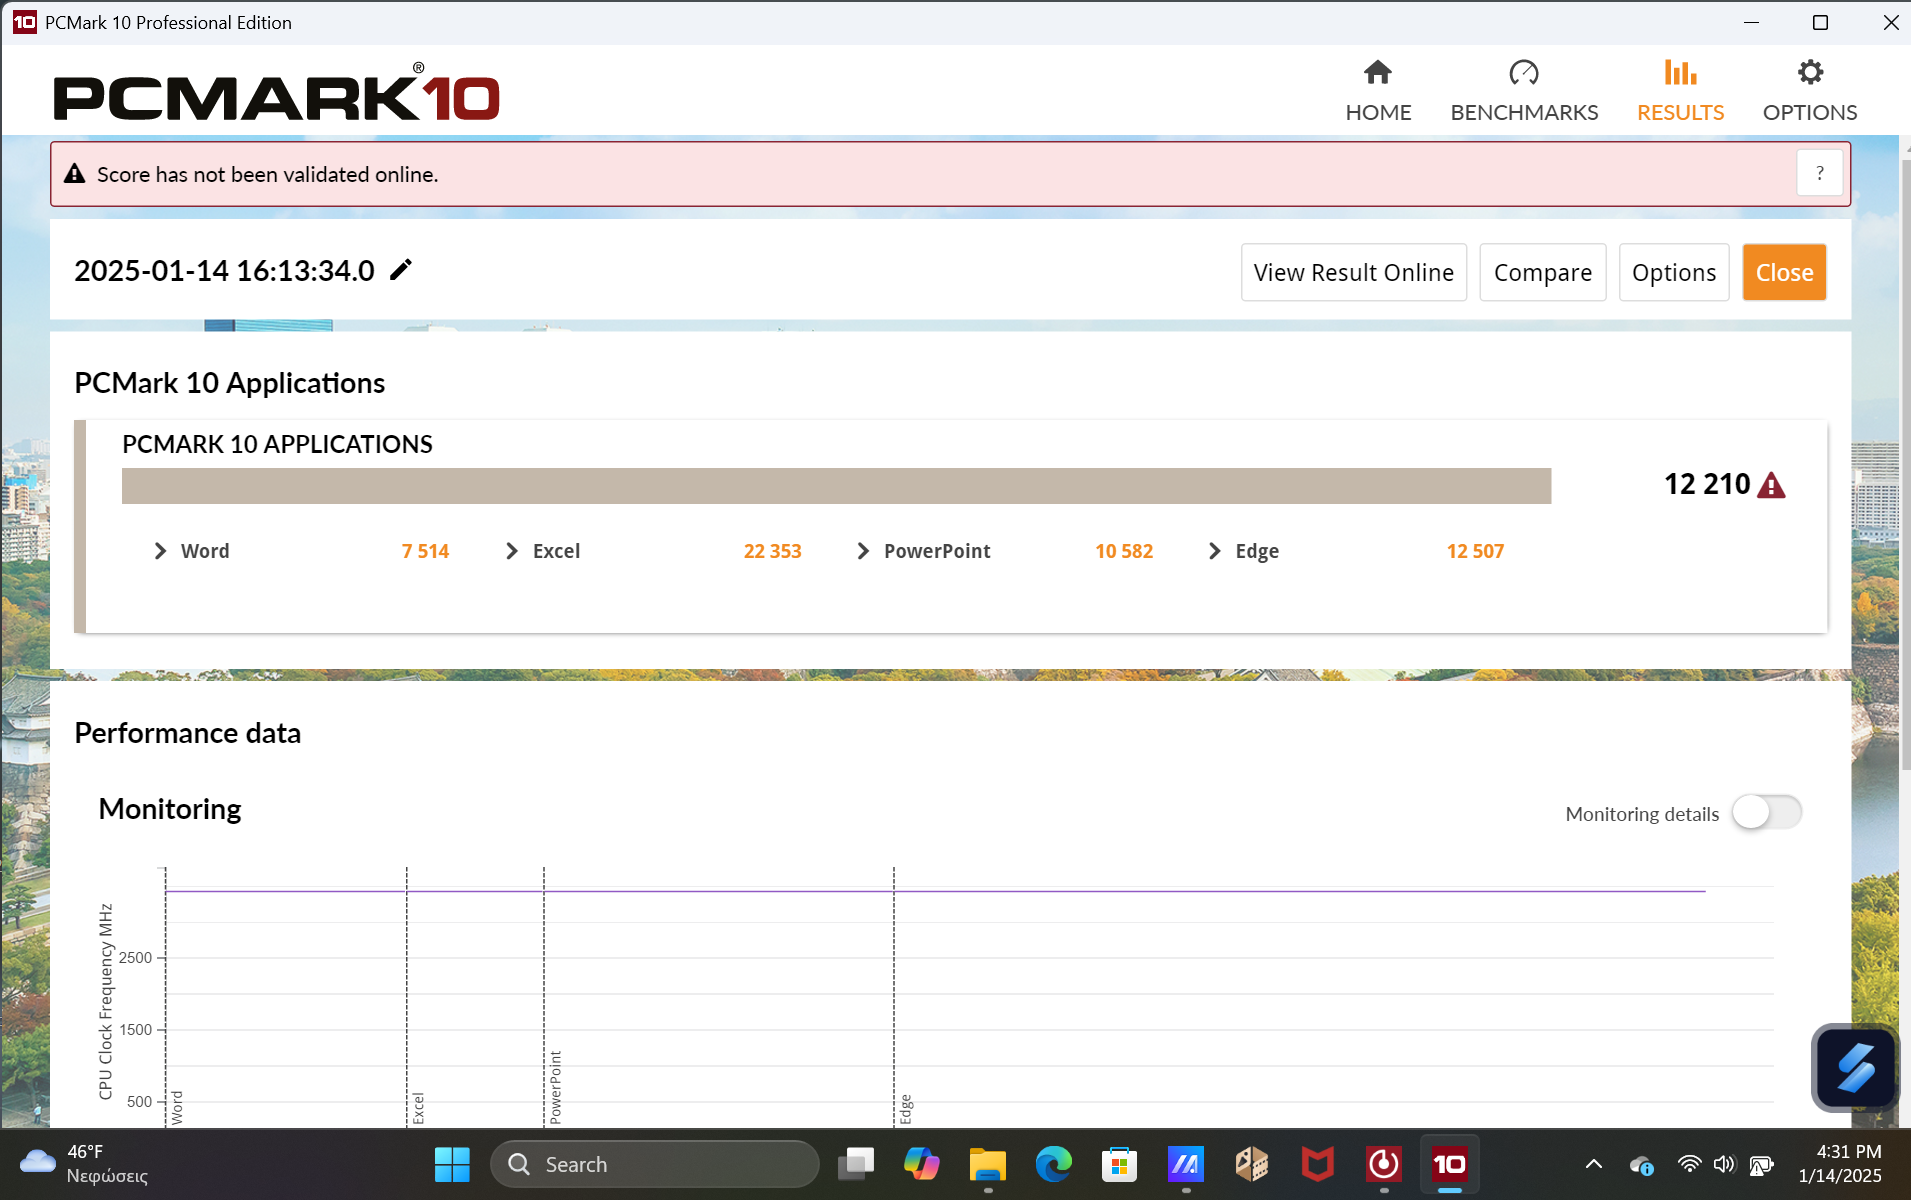This screenshot has height=1200, width=1911.
Task: Expand the PowerPoint score details
Action: coord(863,551)
